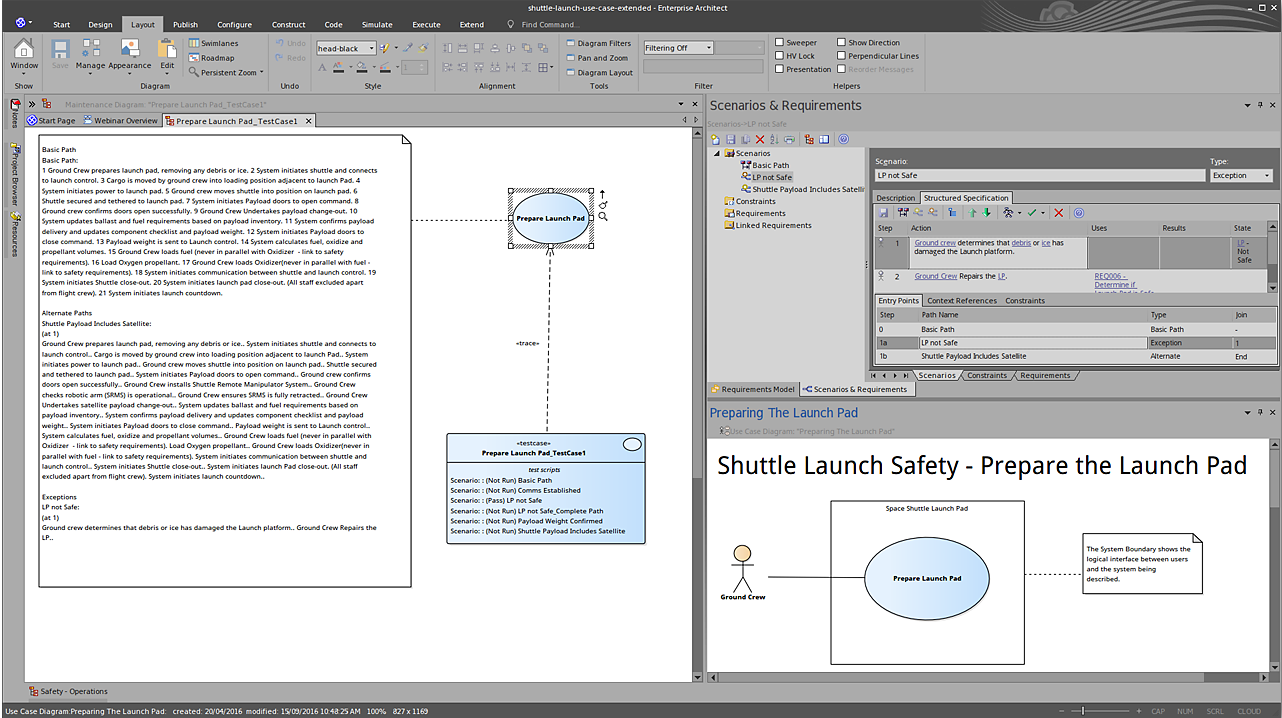Click the search magnifier beside Prepare Launch Pad
Viewport: 1282px width, 718px height.
pyautogui.click(x=603, y=217)
